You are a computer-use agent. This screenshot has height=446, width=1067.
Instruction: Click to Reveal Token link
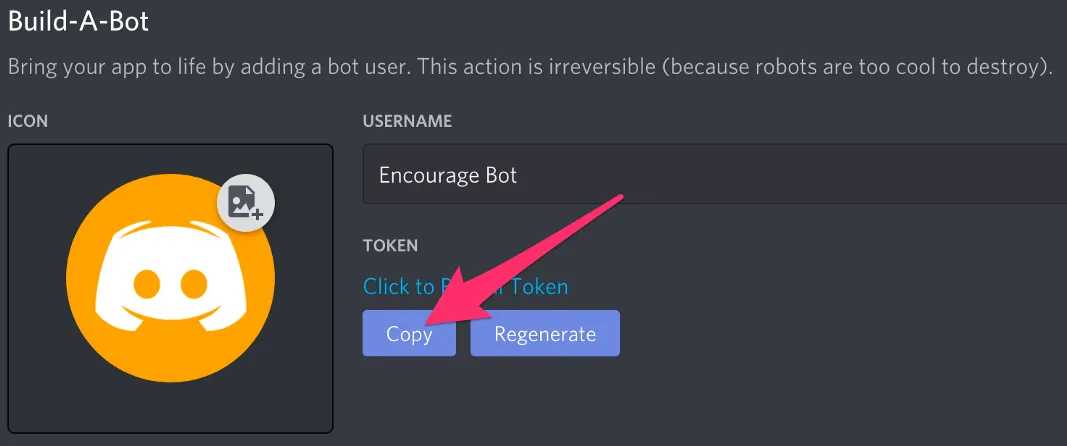465,286
